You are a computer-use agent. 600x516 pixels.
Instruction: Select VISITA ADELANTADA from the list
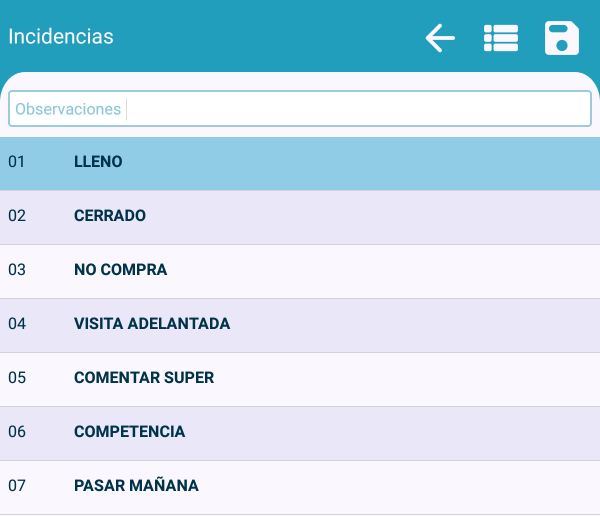(x=152, y=324)
